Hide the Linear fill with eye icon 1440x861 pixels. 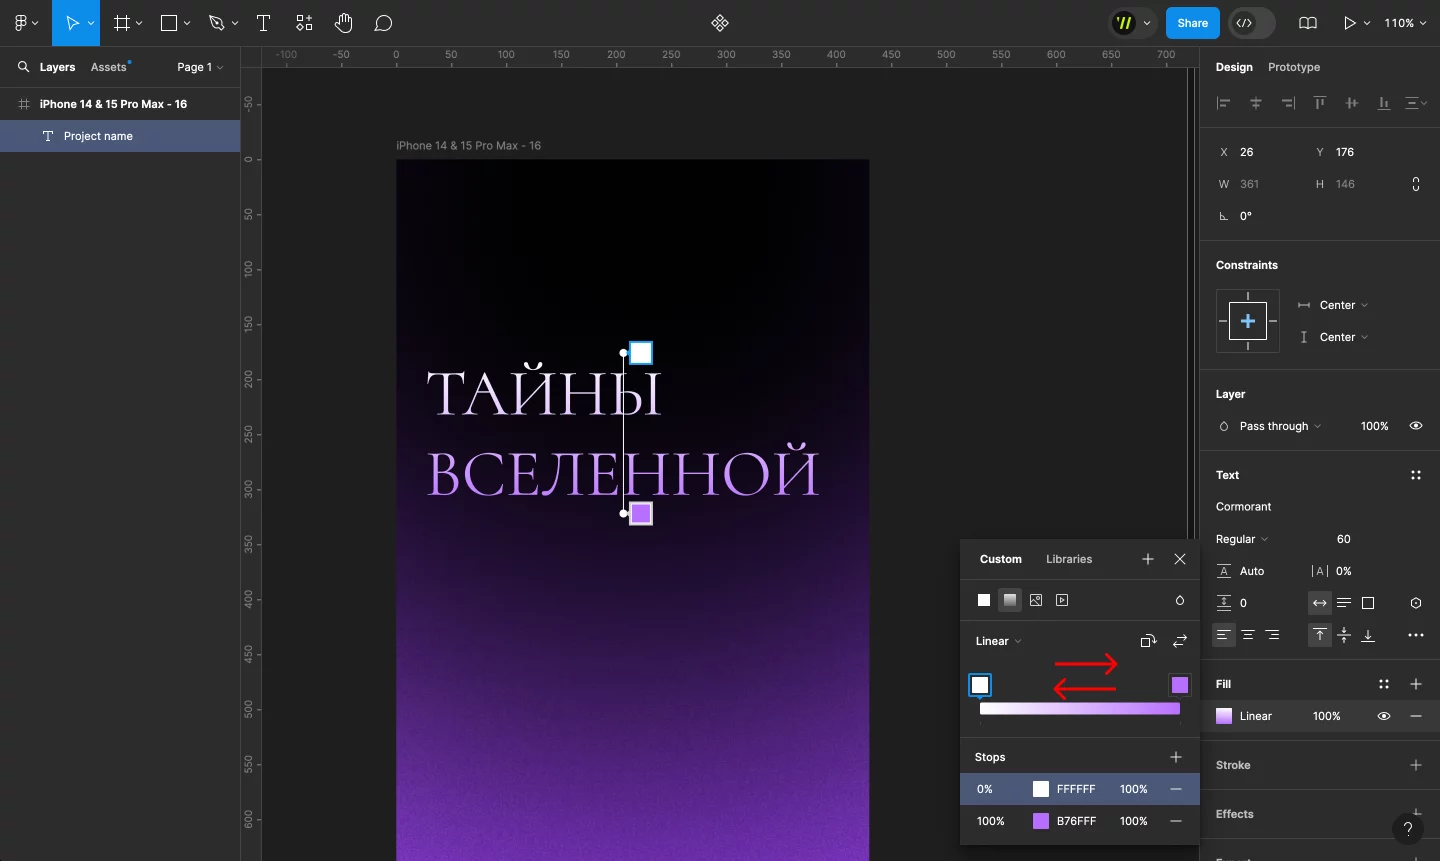coord(1384,716)
